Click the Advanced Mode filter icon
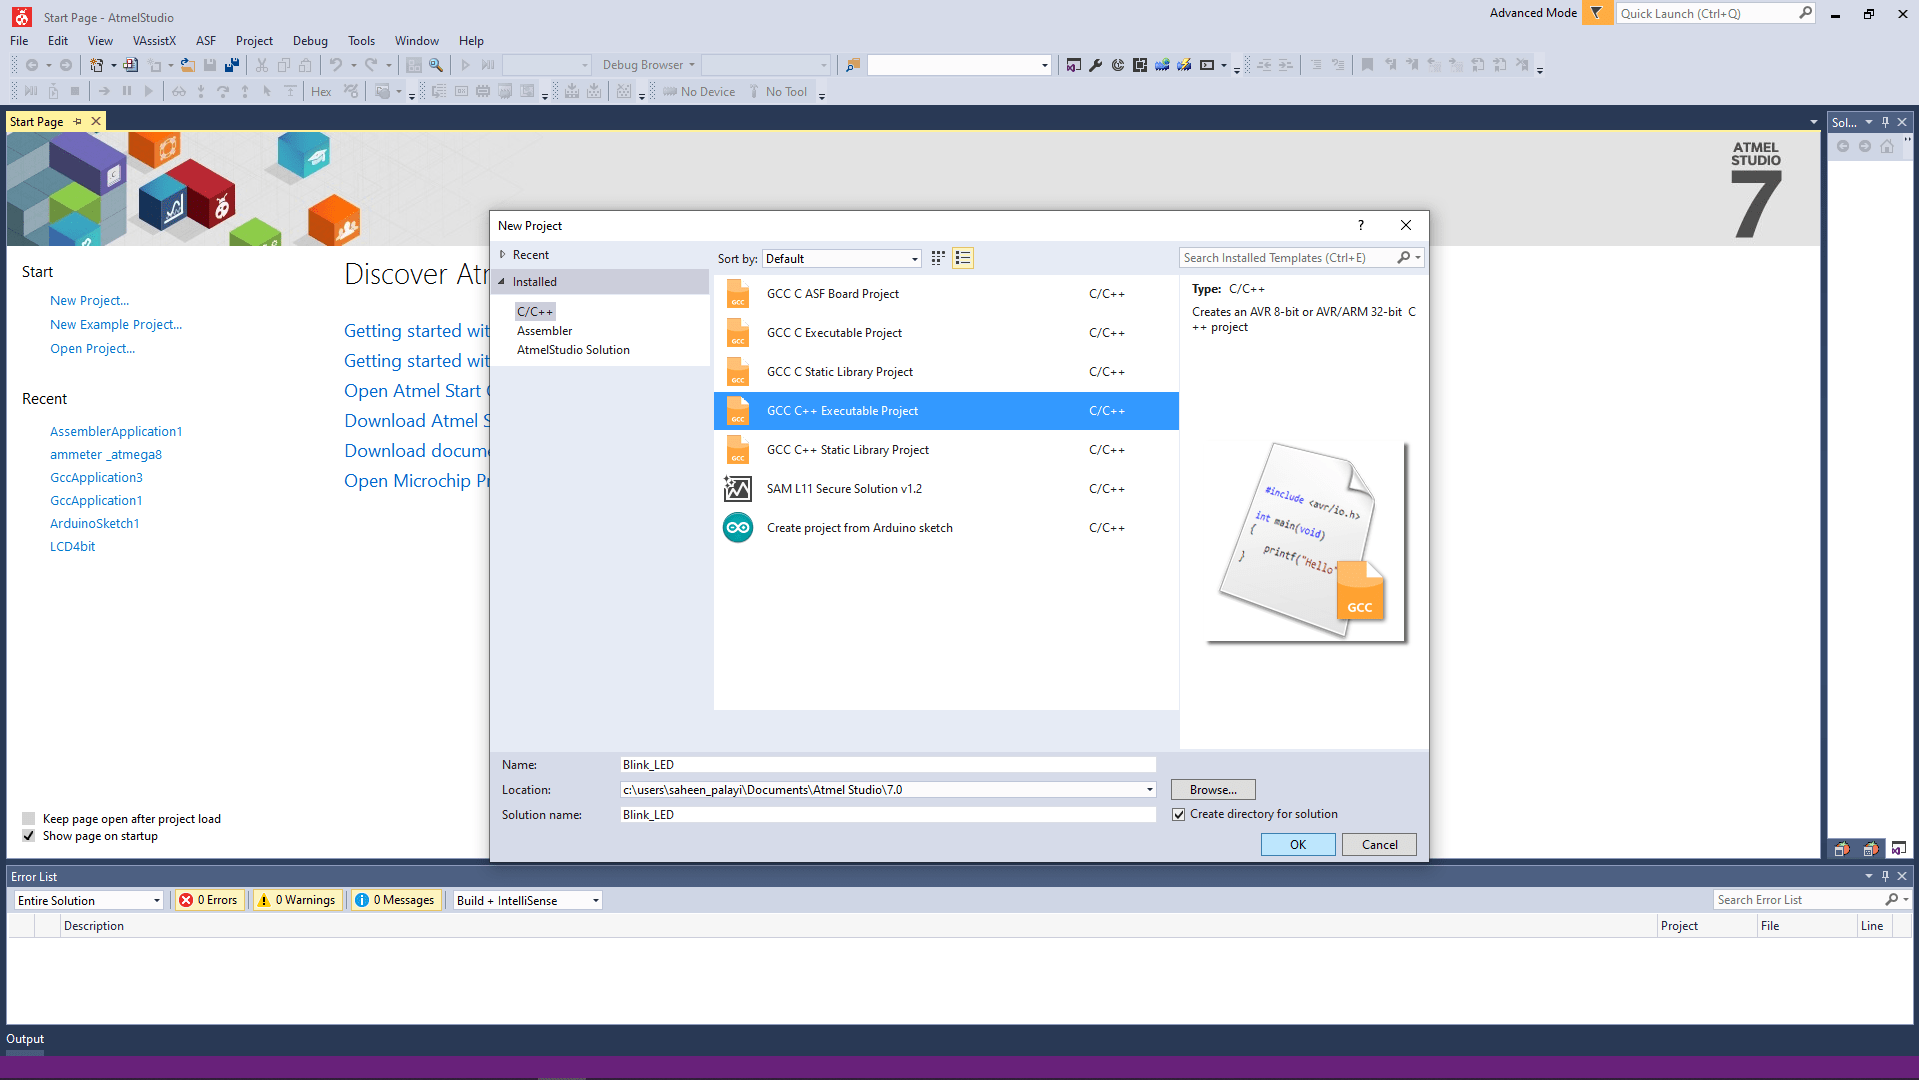 (x=1596, y=13)
